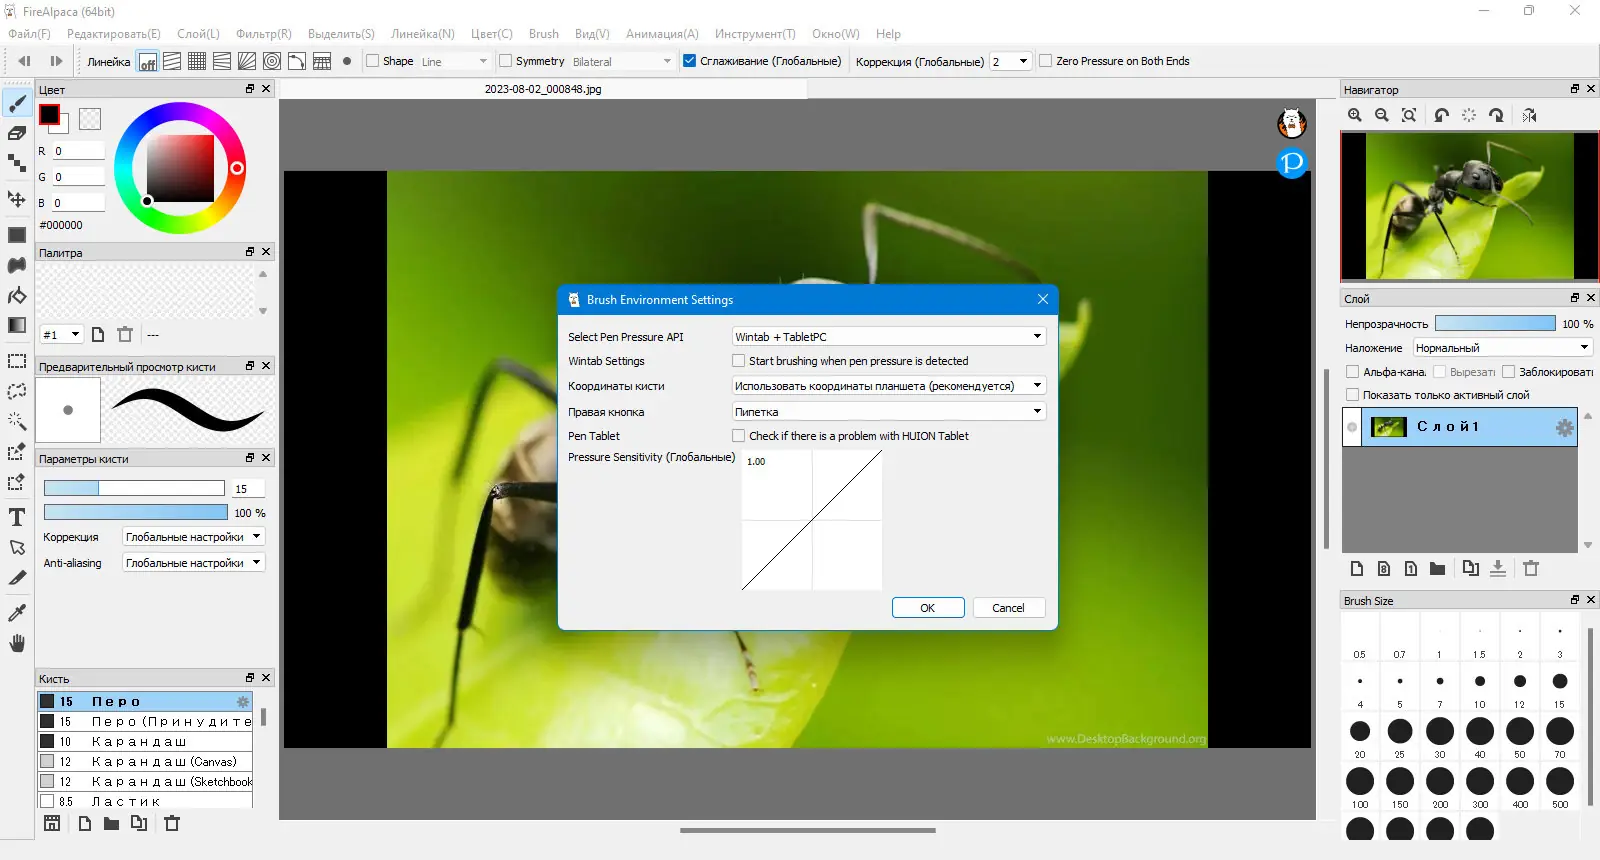Image resolution: width=1600 pixels, height=860 pixels.
Task: Delete the selected brush in Кисть panel
Action: click(172, 824)
